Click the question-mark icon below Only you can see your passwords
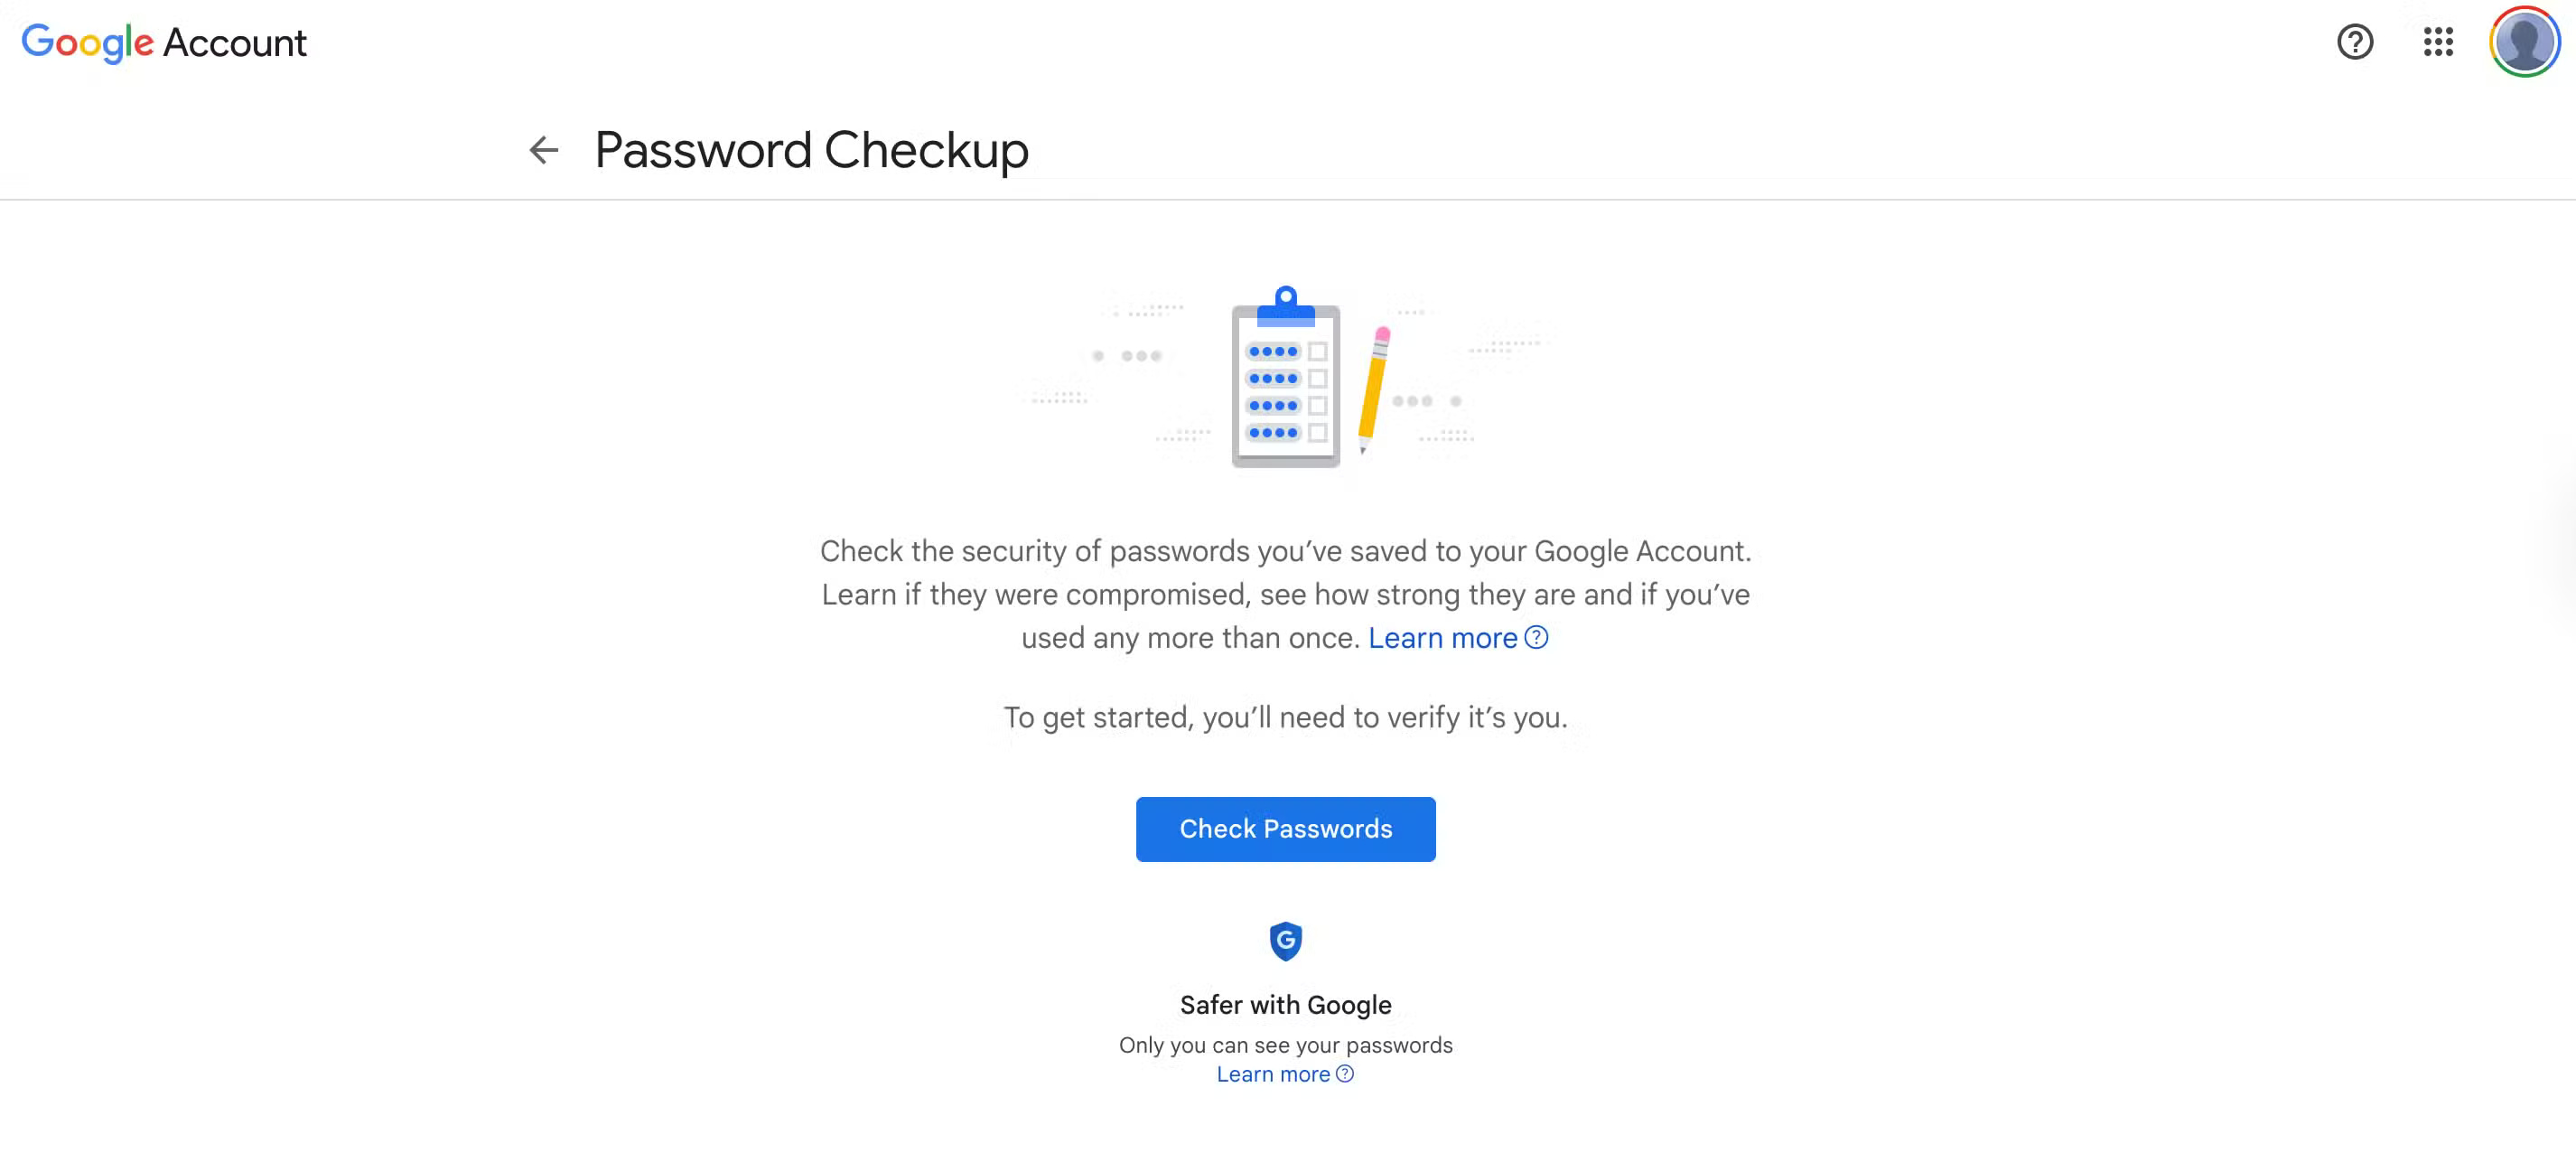Image resolution: width=2576 pixels, height=1153 pixels. (x=1345, y=1074)
